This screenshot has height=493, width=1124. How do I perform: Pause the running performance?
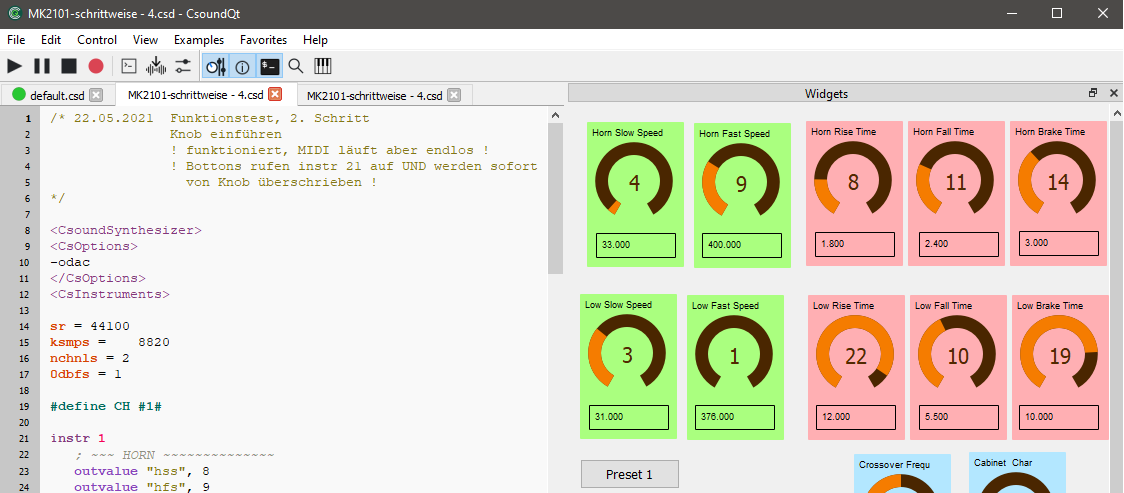[x=42, y=67]
